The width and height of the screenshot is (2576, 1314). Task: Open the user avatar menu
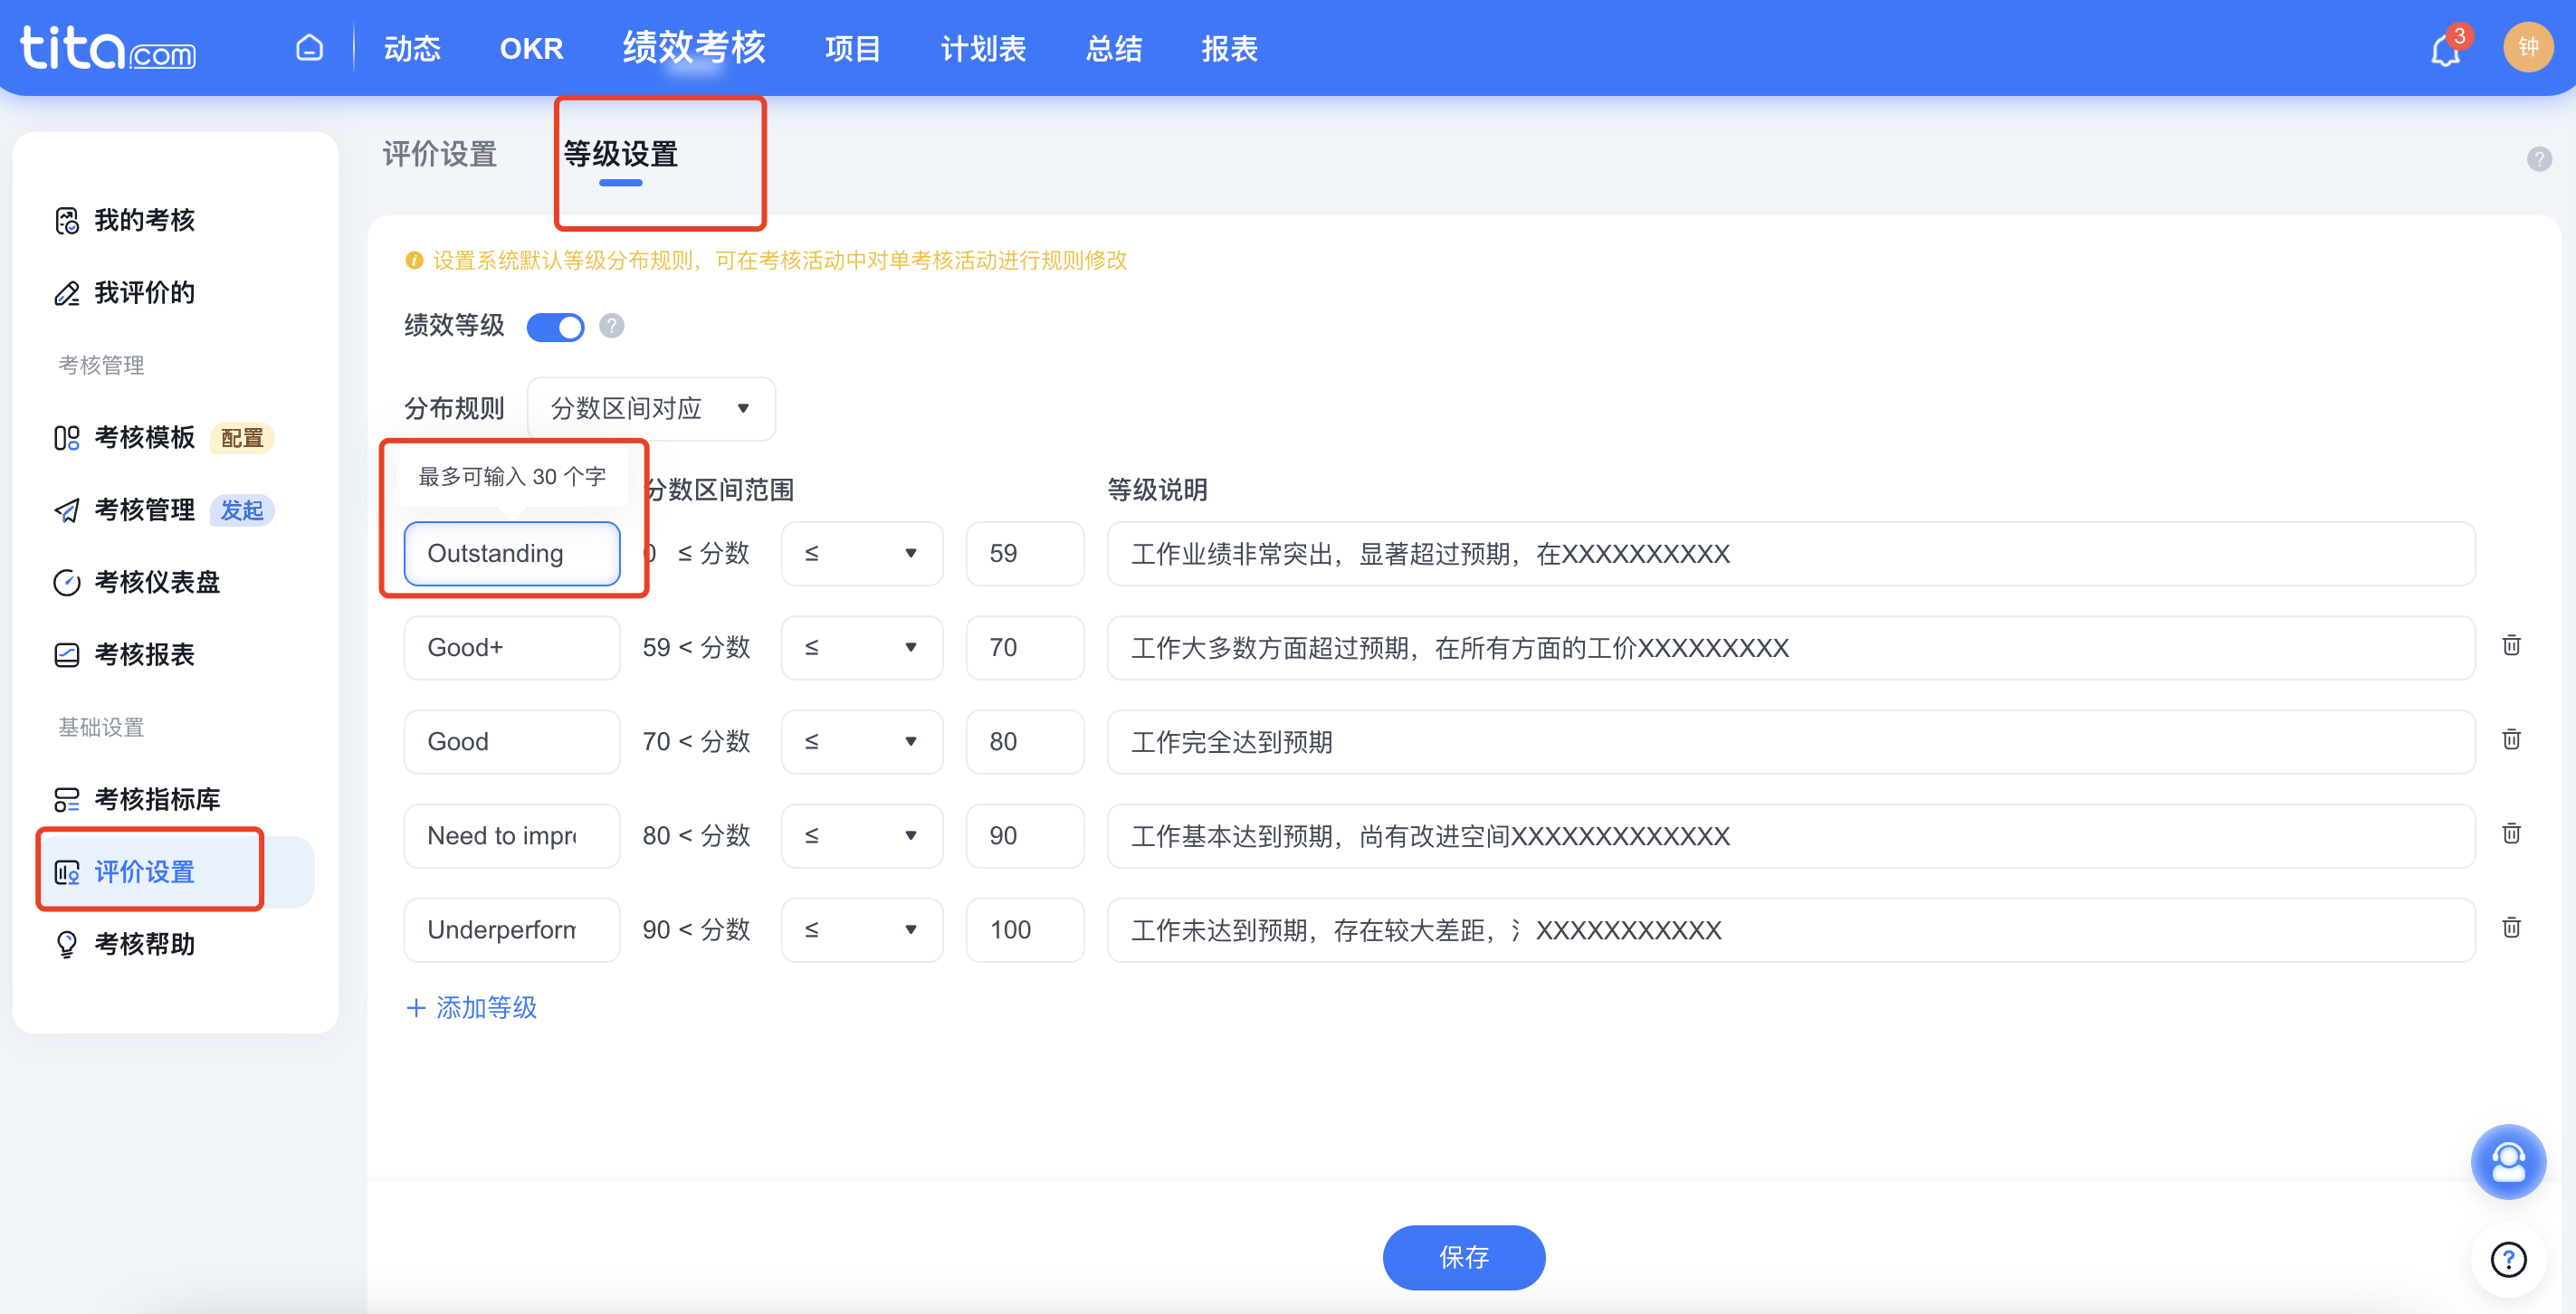coord(2528,47)
